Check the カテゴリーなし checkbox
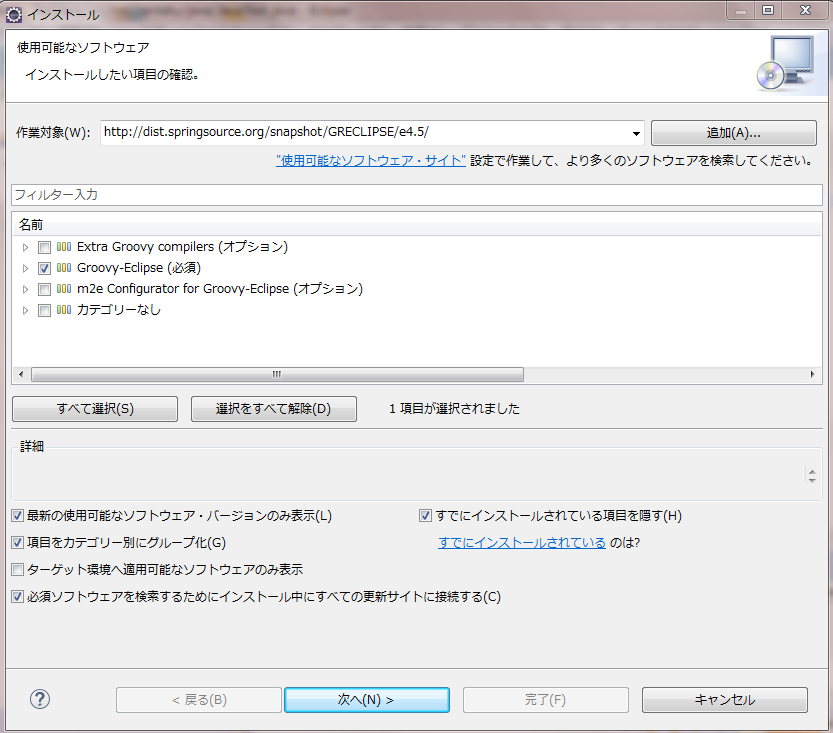 [x=45, y=310]
